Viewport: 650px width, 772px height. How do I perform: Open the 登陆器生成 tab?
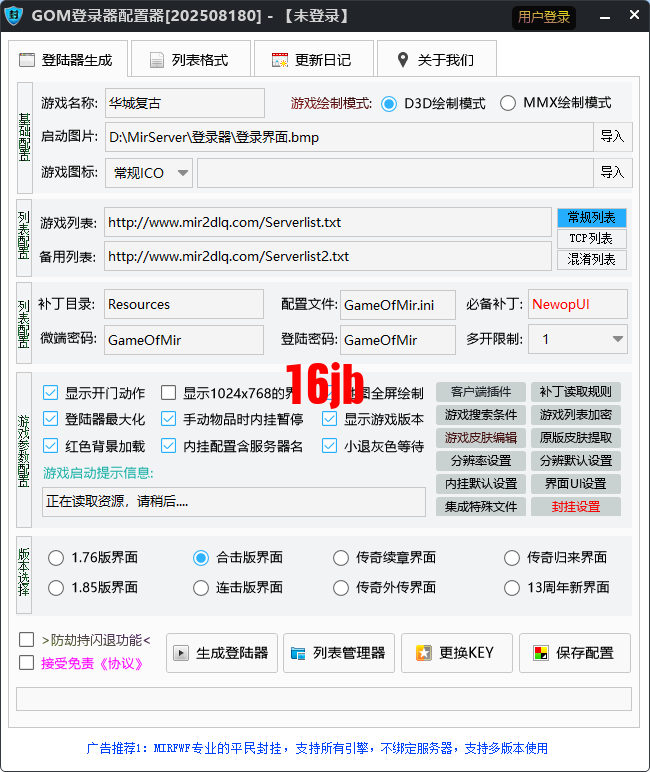tap(68, 59)
